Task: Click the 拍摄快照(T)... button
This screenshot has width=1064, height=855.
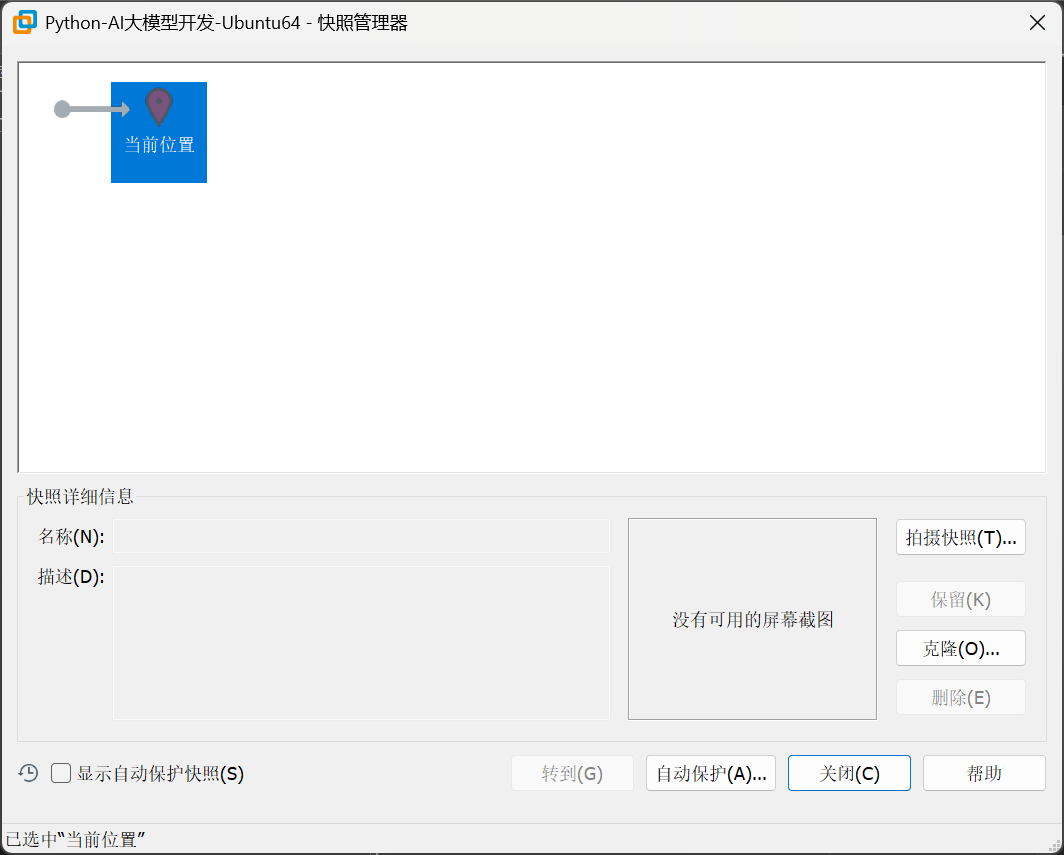Action: [x=960, y=537]
